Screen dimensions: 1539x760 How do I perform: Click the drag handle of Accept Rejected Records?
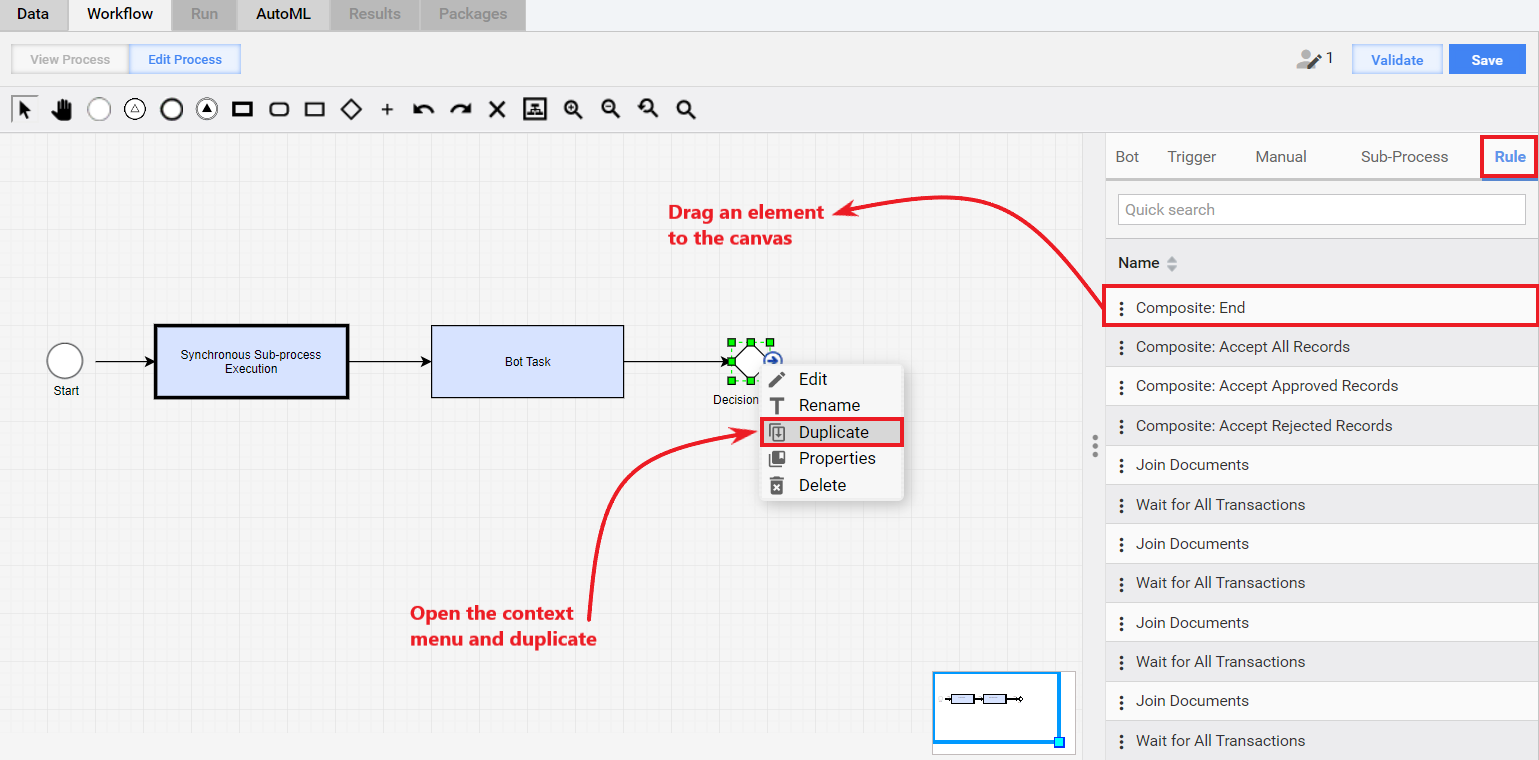1121,426
